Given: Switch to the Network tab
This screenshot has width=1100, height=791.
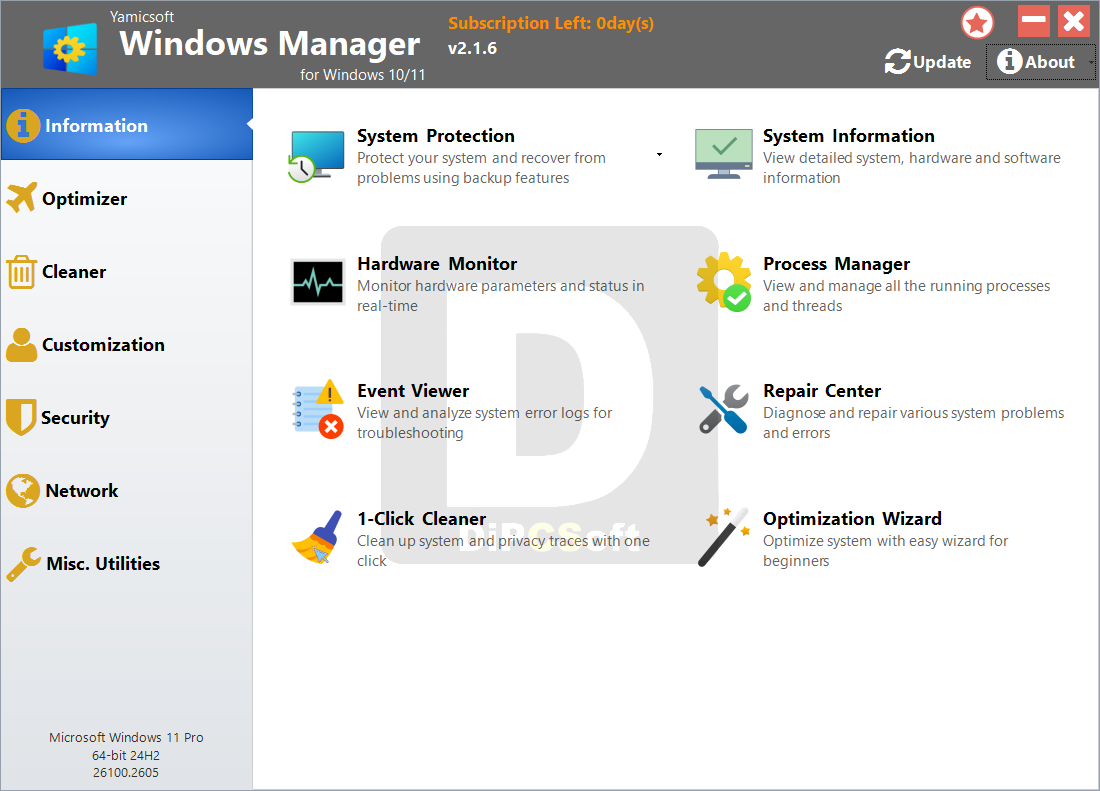Looking at the screenshot, I should (126, 490).
